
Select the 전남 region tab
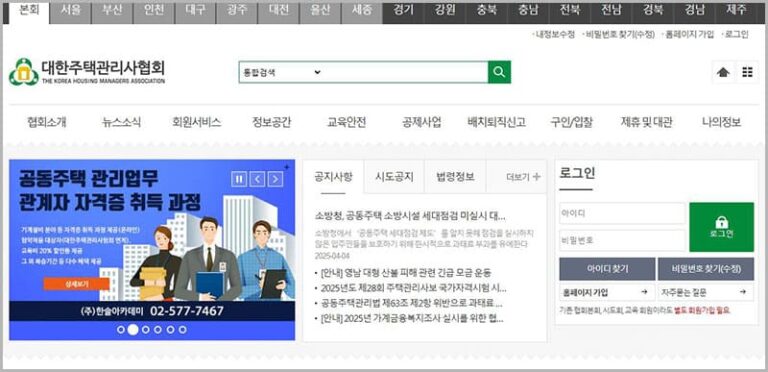(611, 12)
